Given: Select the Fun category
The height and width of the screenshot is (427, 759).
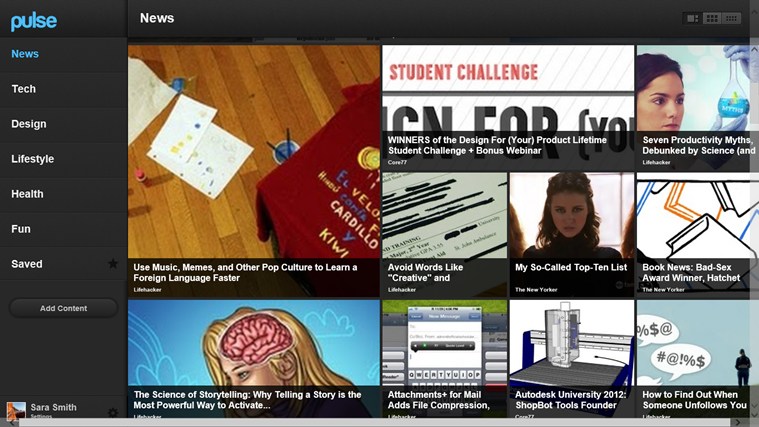Looking at the screenshot, I should [x=63, y=229].
